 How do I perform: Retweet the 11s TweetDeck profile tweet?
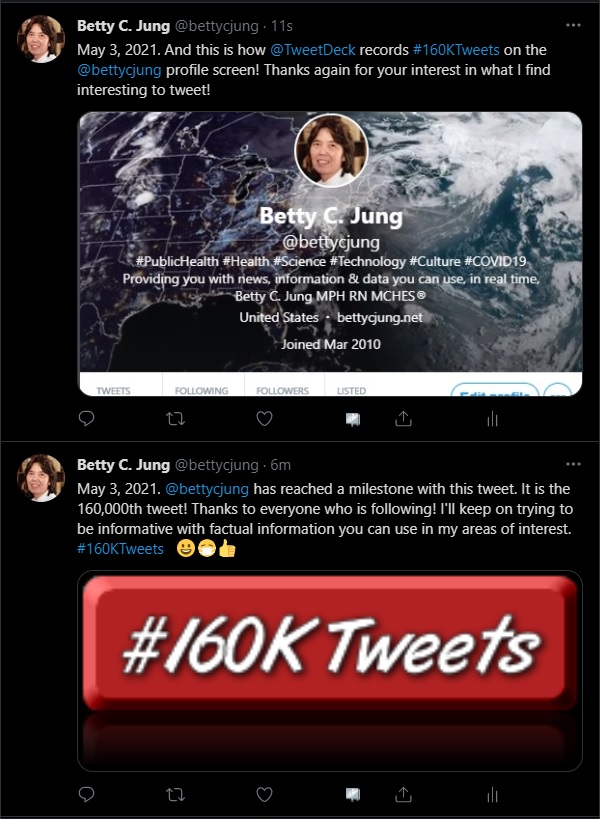point(176,420)
